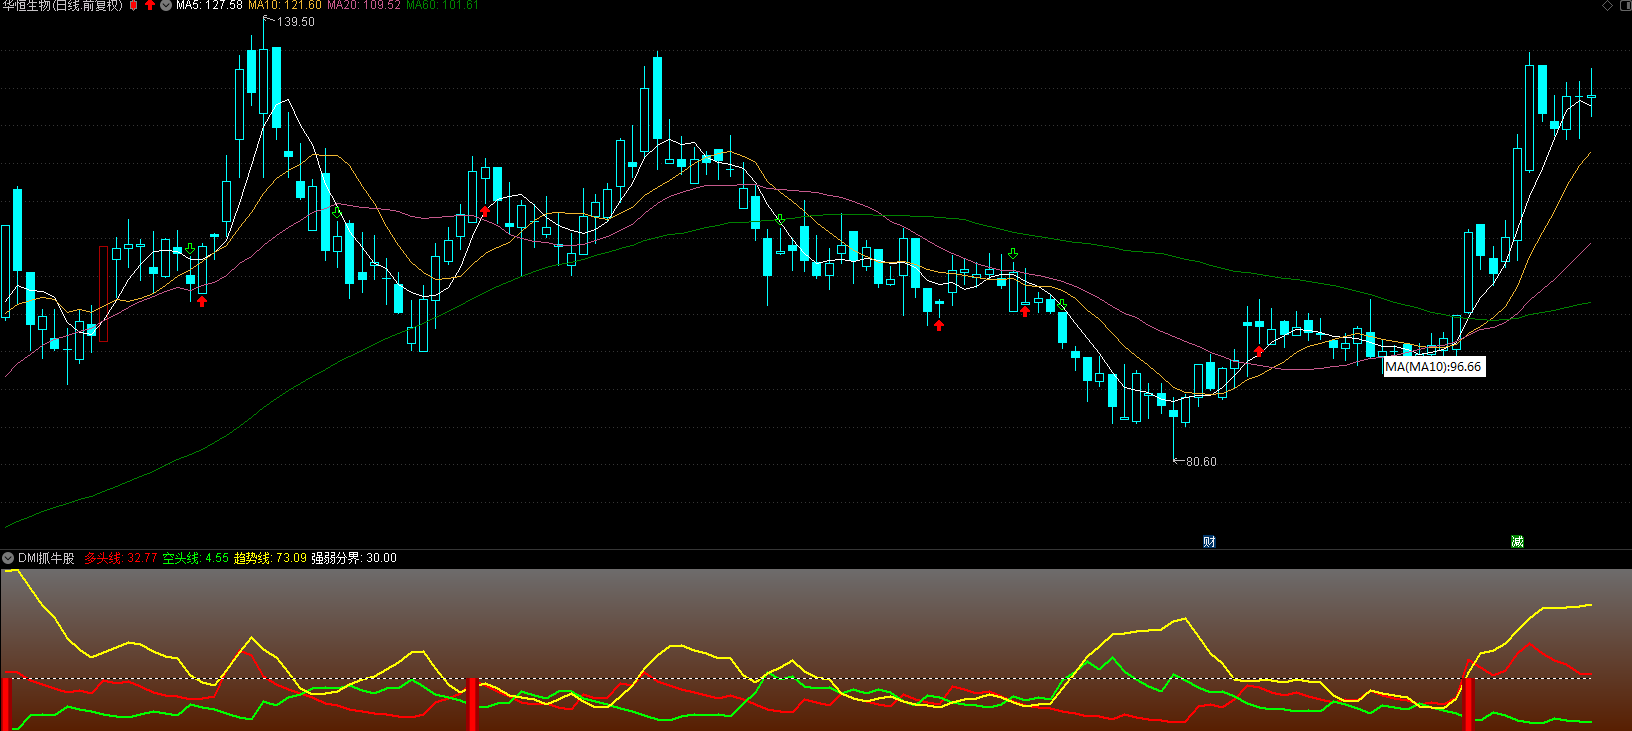Click the MA10: 121.60 label
The width and height of the screenshot is (1632, 731).
pos(285,6)
